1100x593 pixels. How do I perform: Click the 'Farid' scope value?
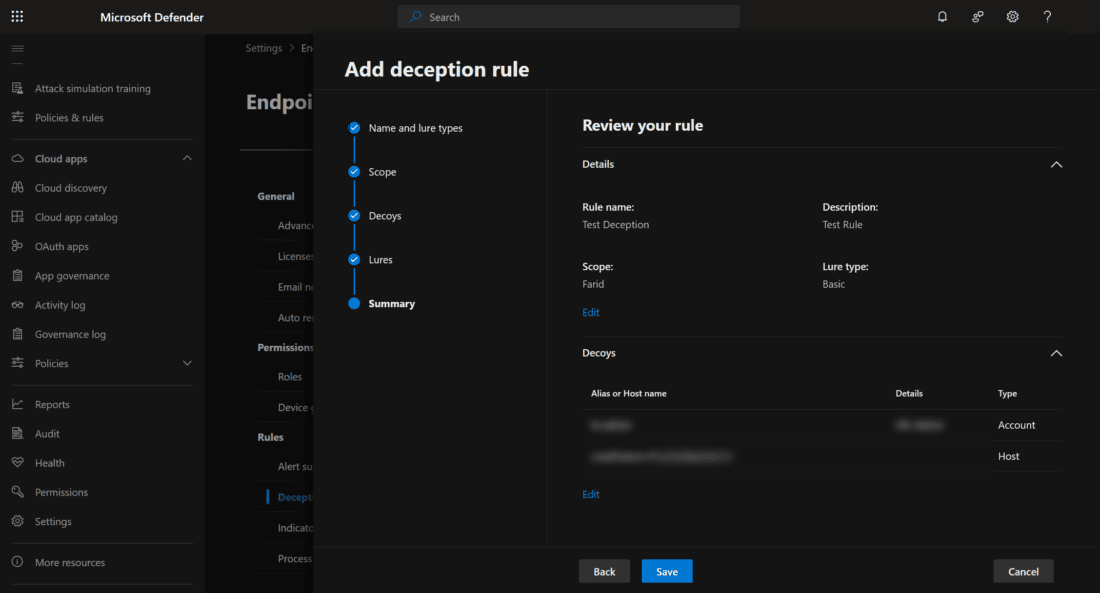click(593, 284)
